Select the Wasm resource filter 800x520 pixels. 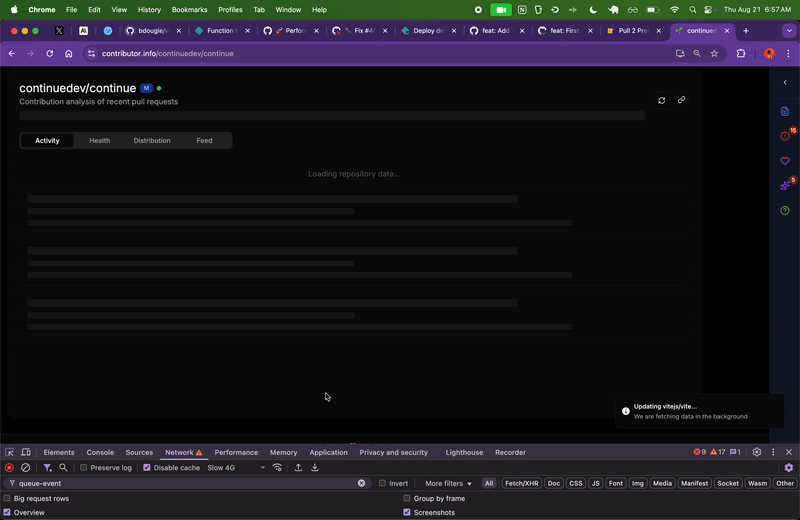[x=757, y=483]
